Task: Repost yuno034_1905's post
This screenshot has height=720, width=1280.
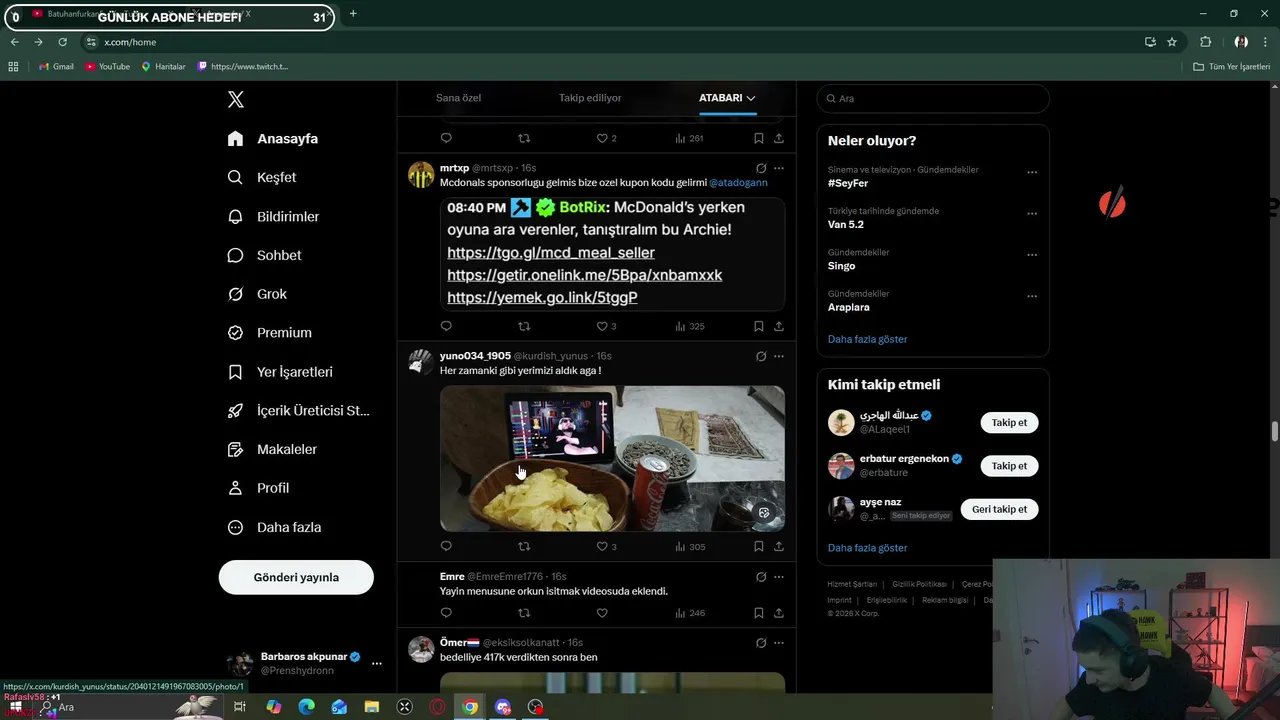Action: (x=524, y=547)
